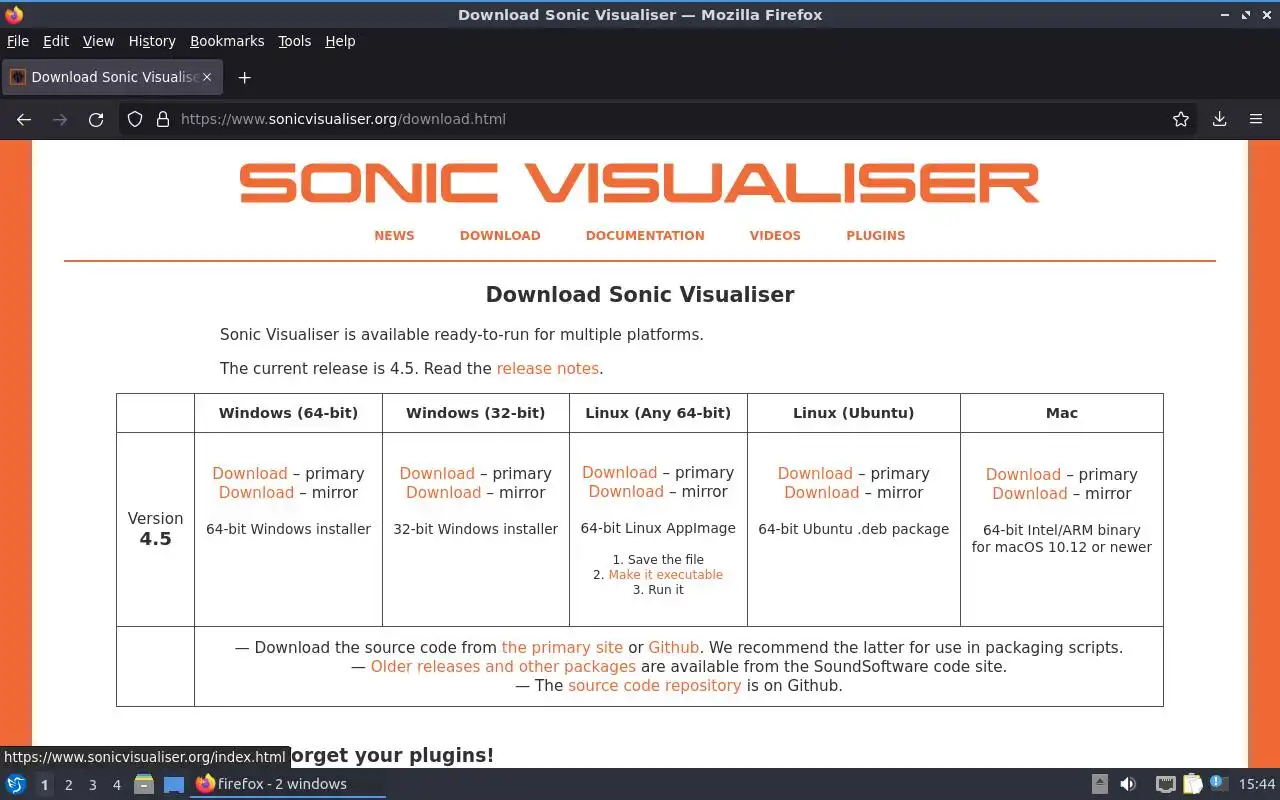Open the network tray icon
This screenshot has height=800, width=1280.
[x=1165, y=784]
